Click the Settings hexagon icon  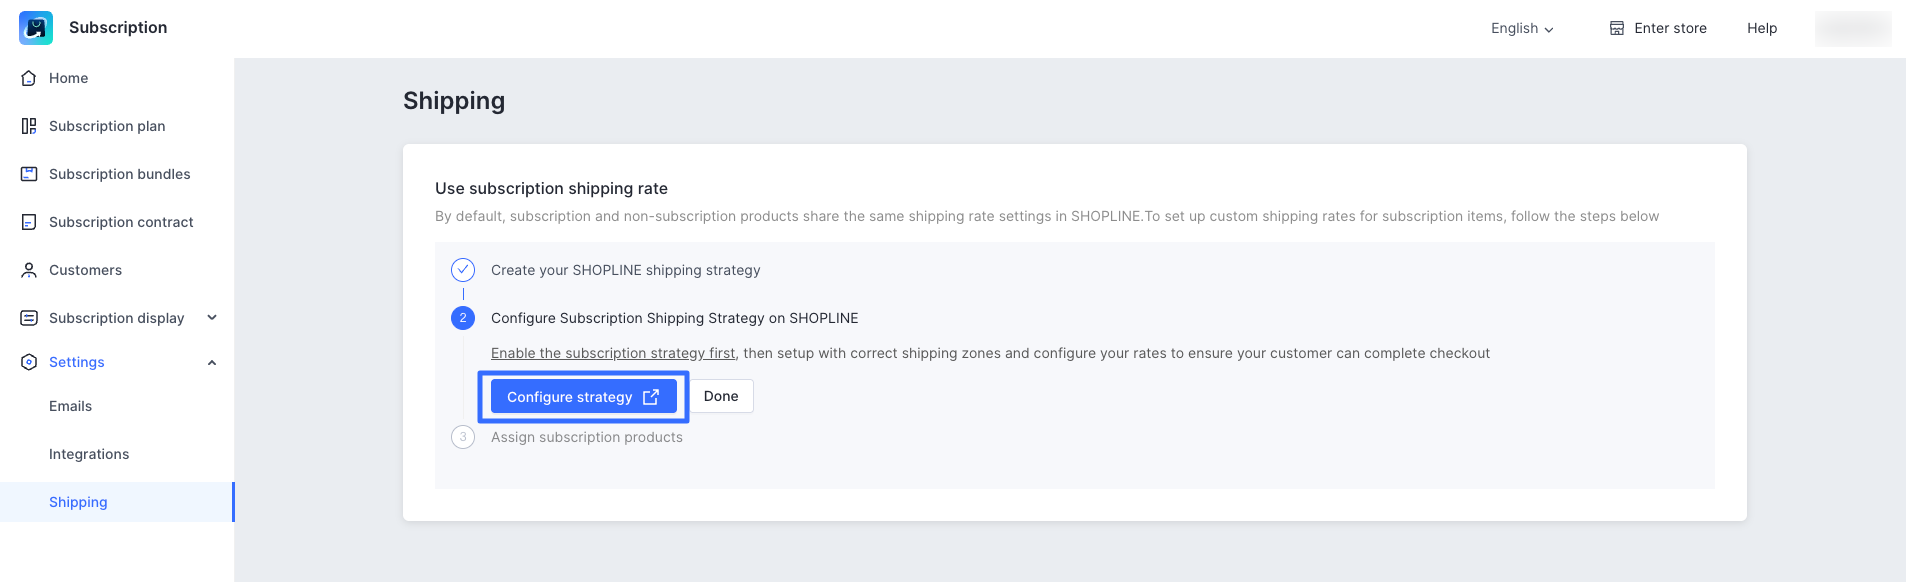pos(29,362)
